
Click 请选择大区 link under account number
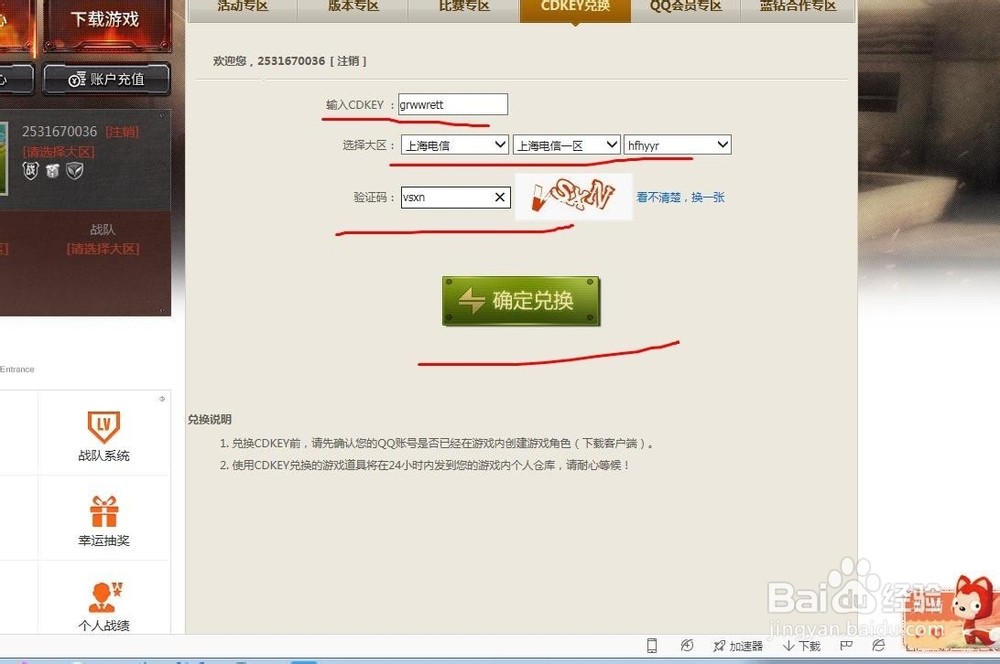click(59, 152)
